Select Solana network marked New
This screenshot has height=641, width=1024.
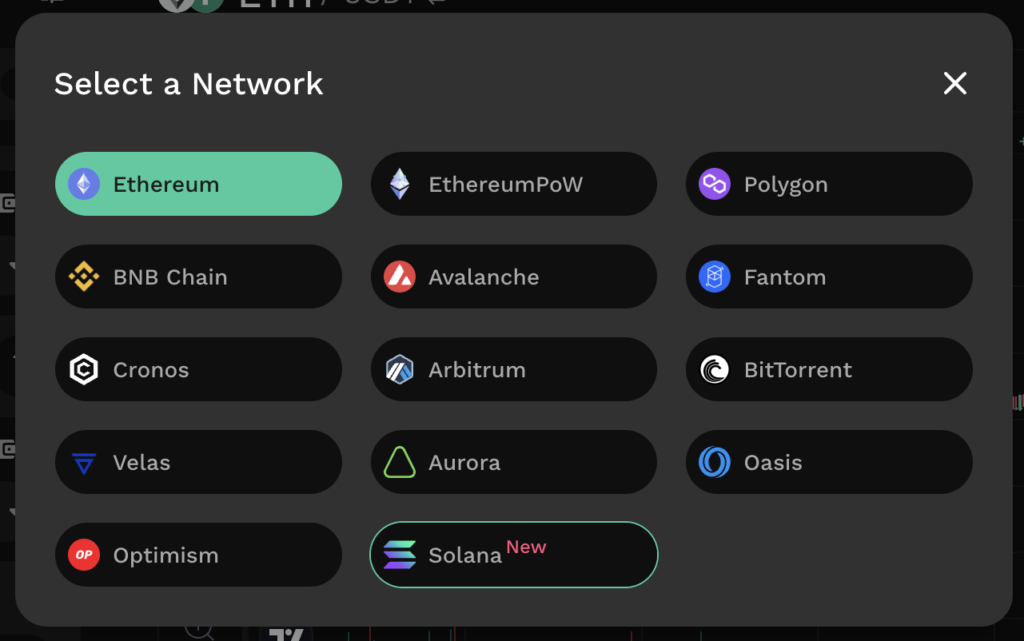pos(514,555)
